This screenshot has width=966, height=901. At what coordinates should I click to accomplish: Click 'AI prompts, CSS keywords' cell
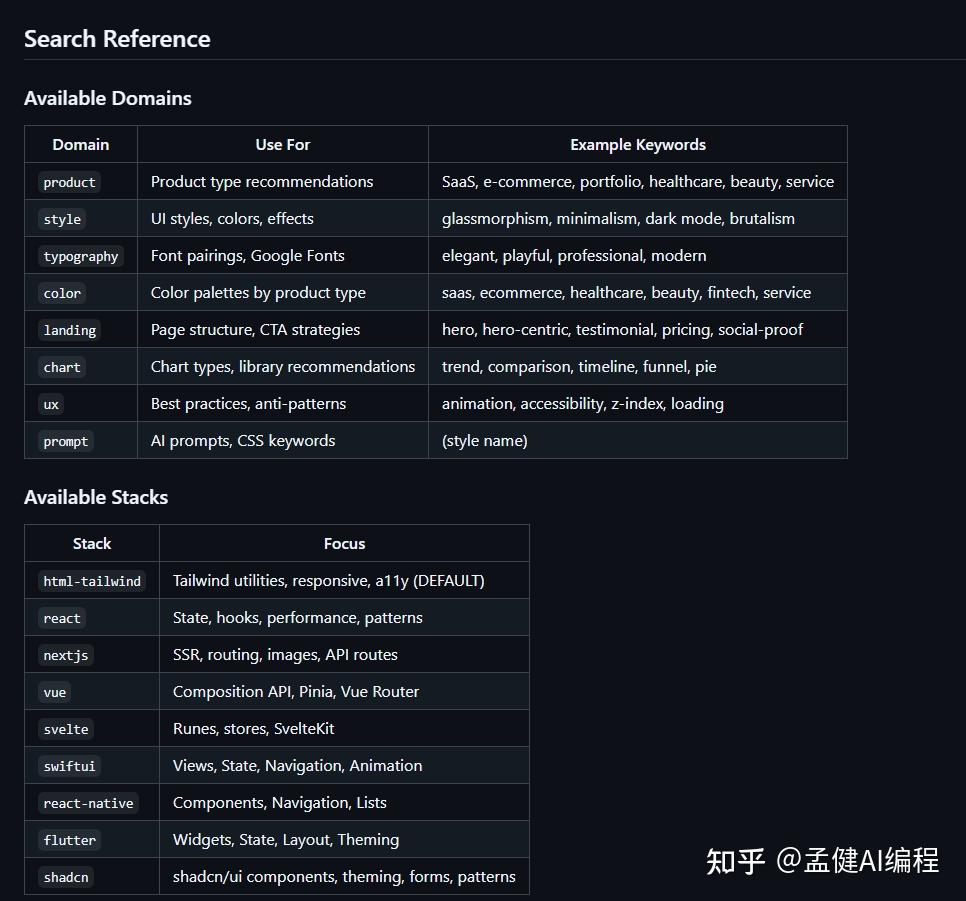[x=283, y=440]
